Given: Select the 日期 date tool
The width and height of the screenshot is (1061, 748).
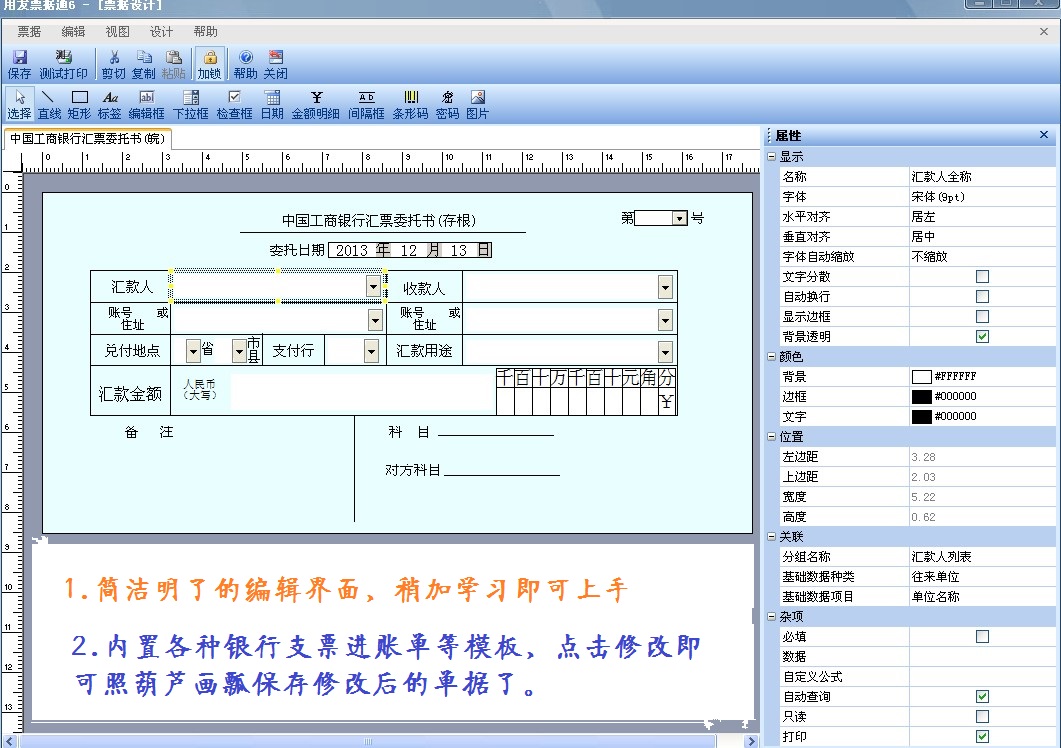Looking at the screenshot, I should tap(272, 105).
